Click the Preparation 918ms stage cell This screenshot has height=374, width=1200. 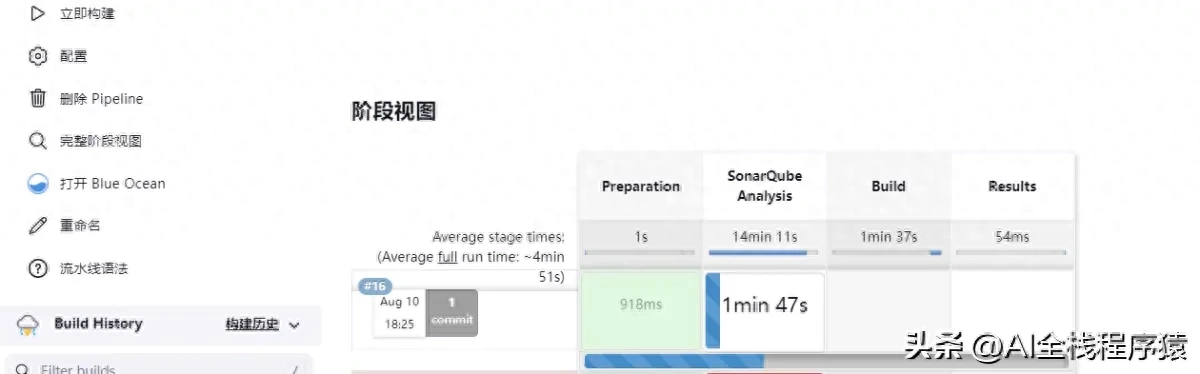[x=641, y=311]
